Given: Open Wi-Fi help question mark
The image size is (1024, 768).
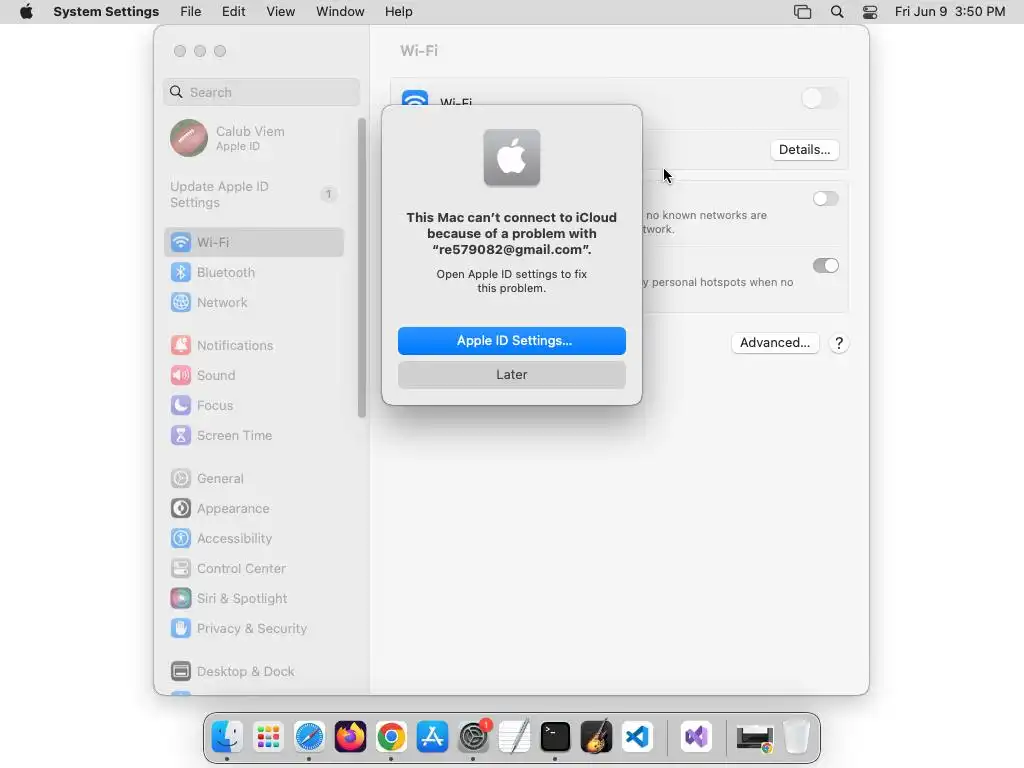Looking at the screenshot, I should 839,343.
